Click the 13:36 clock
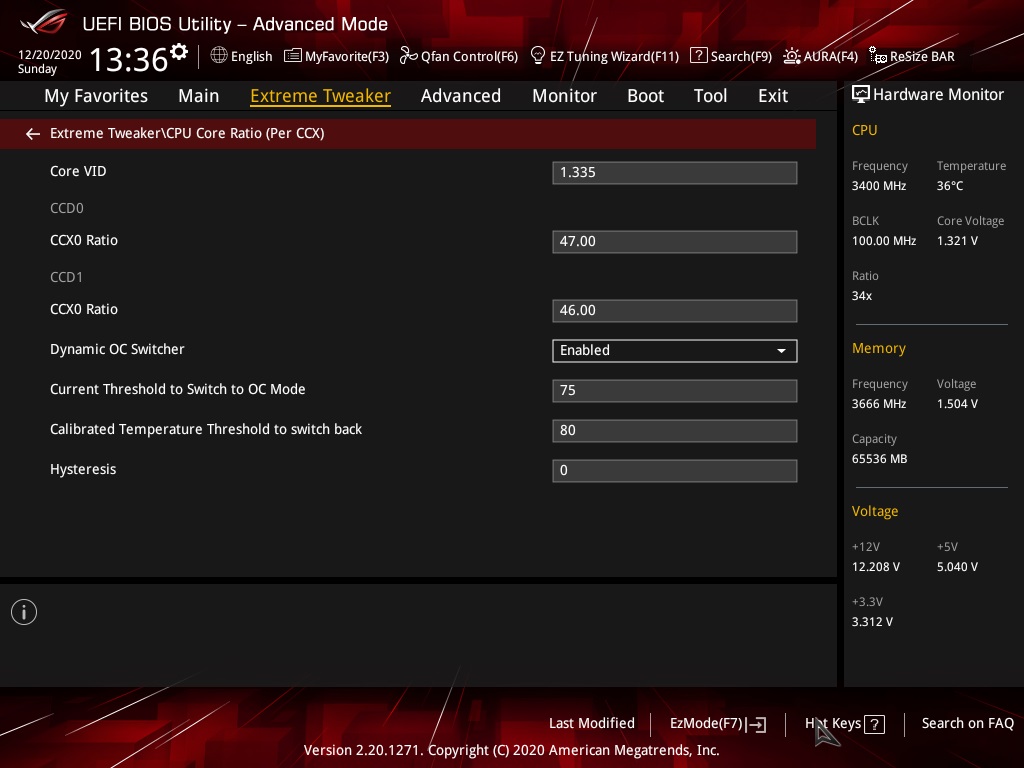 [x=129, y=59]
